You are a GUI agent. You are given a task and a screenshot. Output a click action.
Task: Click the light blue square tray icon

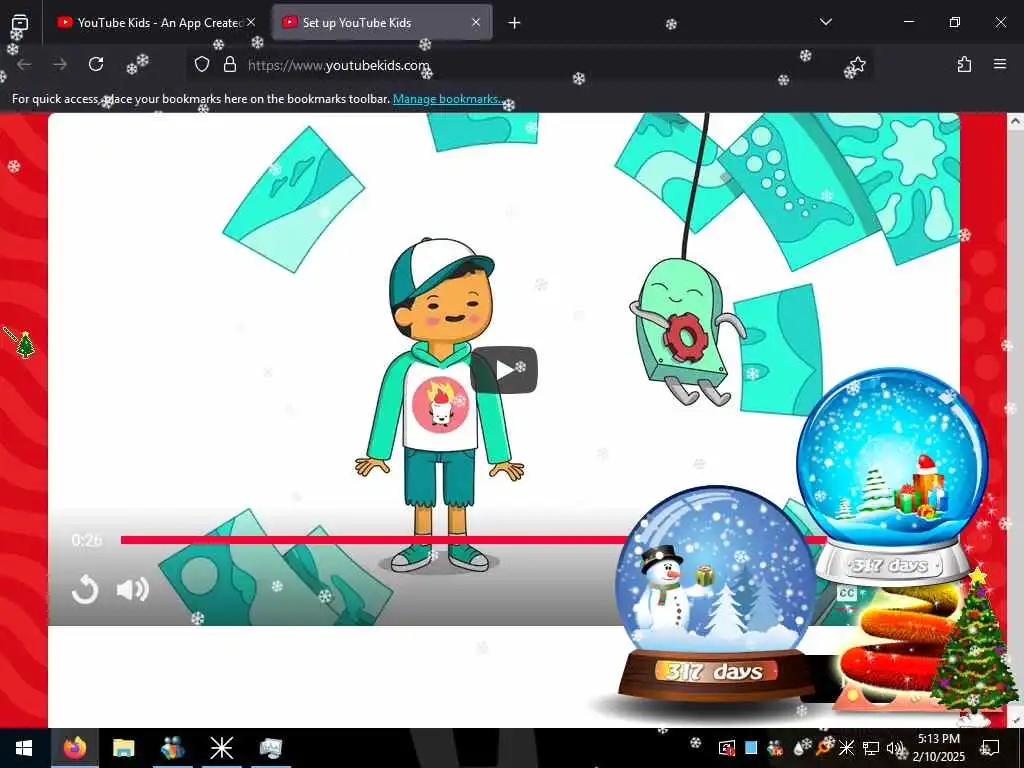751,748
